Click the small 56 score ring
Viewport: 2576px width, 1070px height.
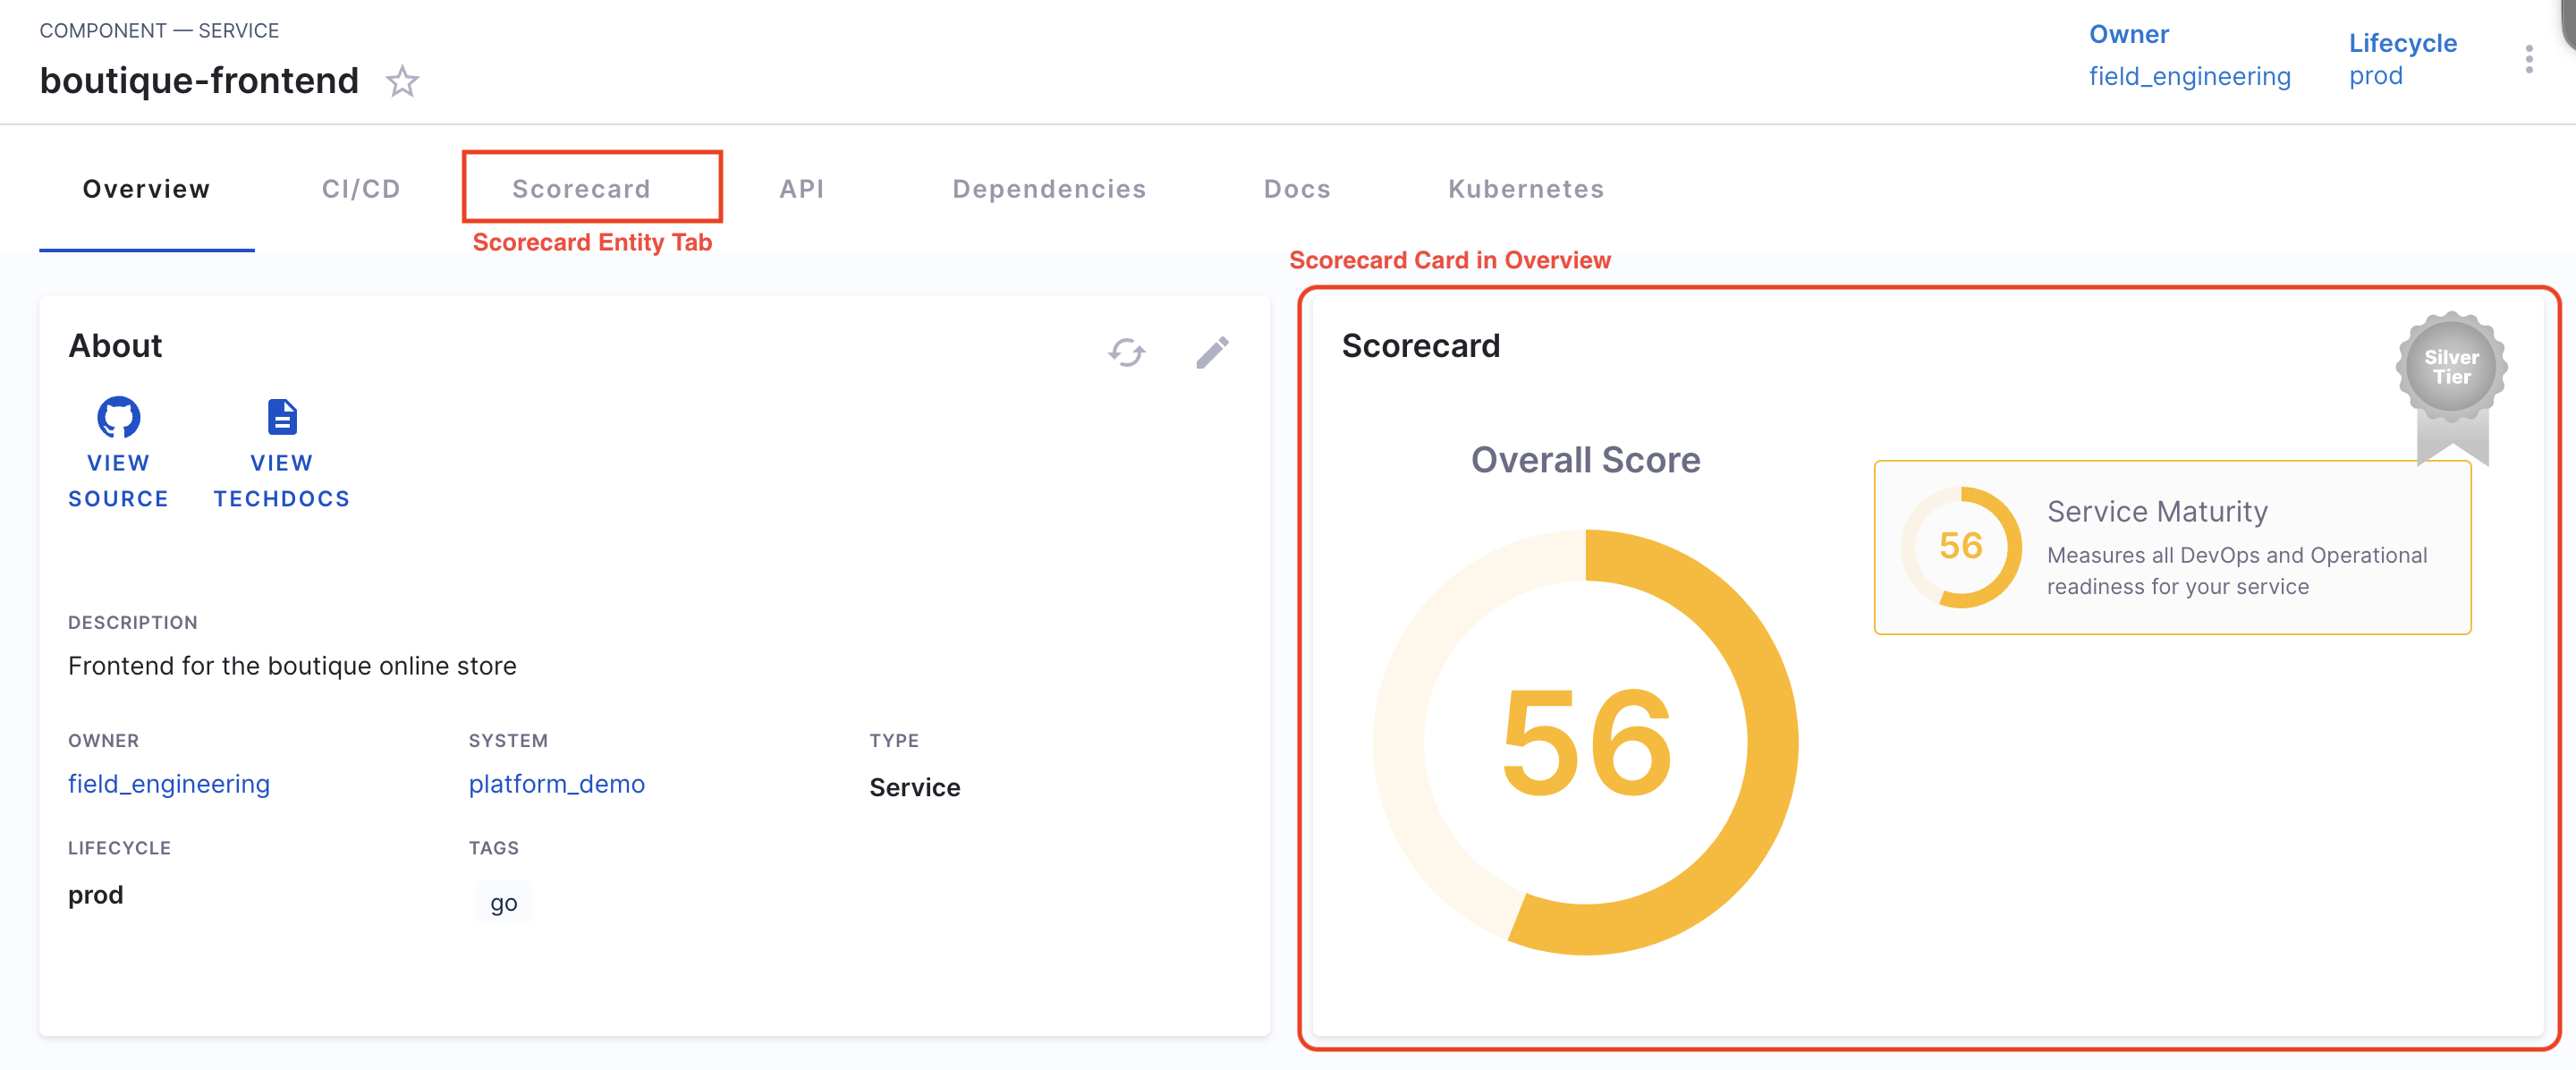point(1960,546)
